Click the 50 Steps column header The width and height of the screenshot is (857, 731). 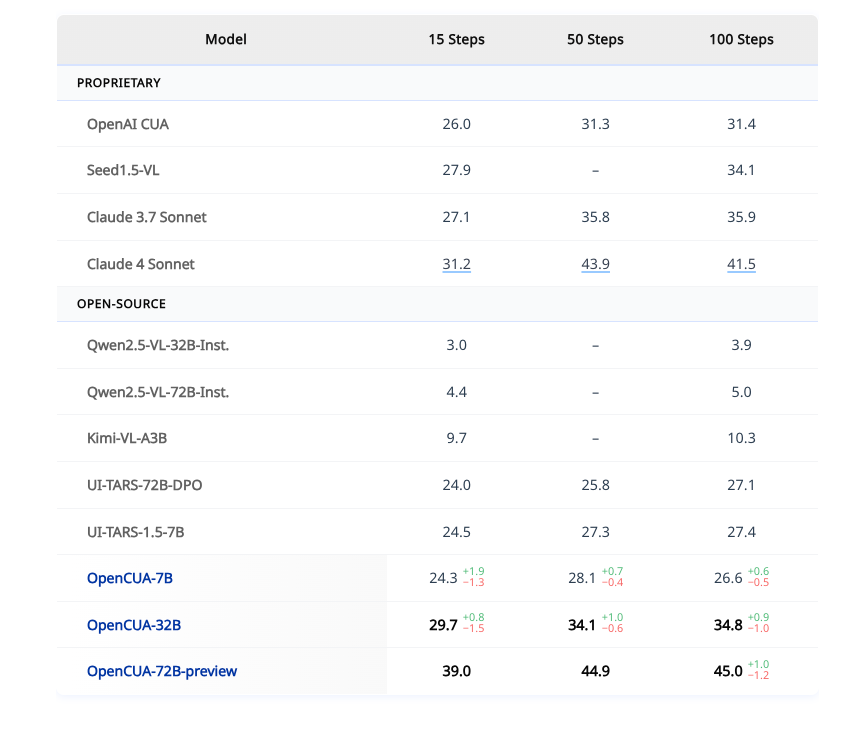pos(595,40)
